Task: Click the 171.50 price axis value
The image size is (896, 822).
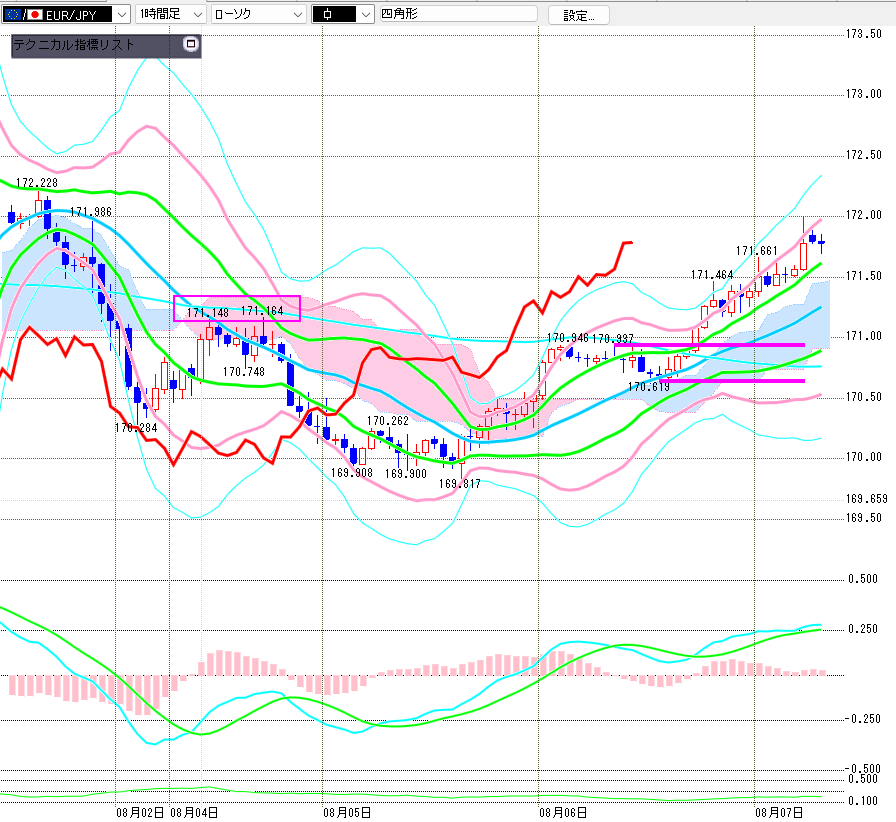Action: [864, 276]
